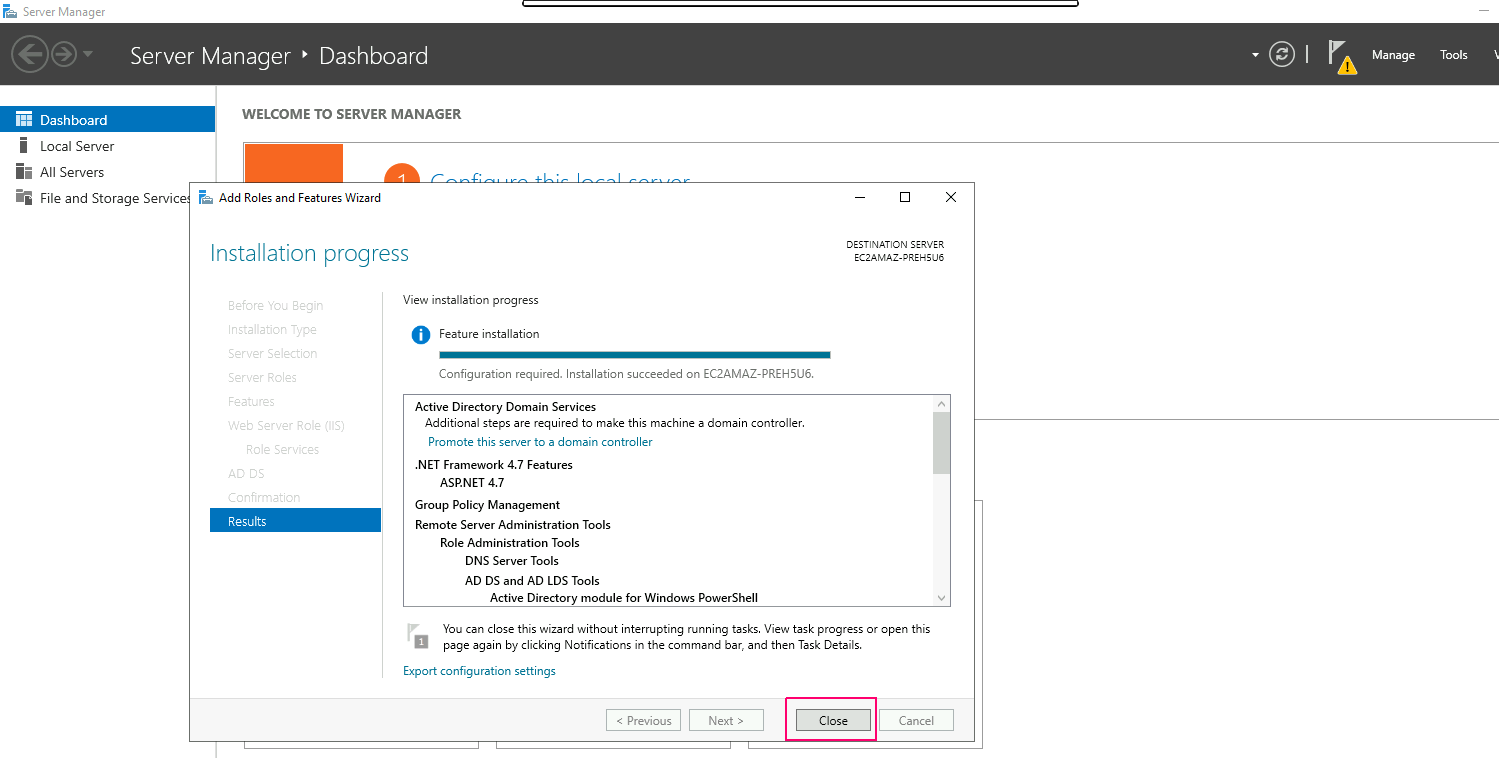Click the Local Server icon in sidebar
Image resolution: width=1499 pixels, height=758 pixels.
(x=24, y=145)
